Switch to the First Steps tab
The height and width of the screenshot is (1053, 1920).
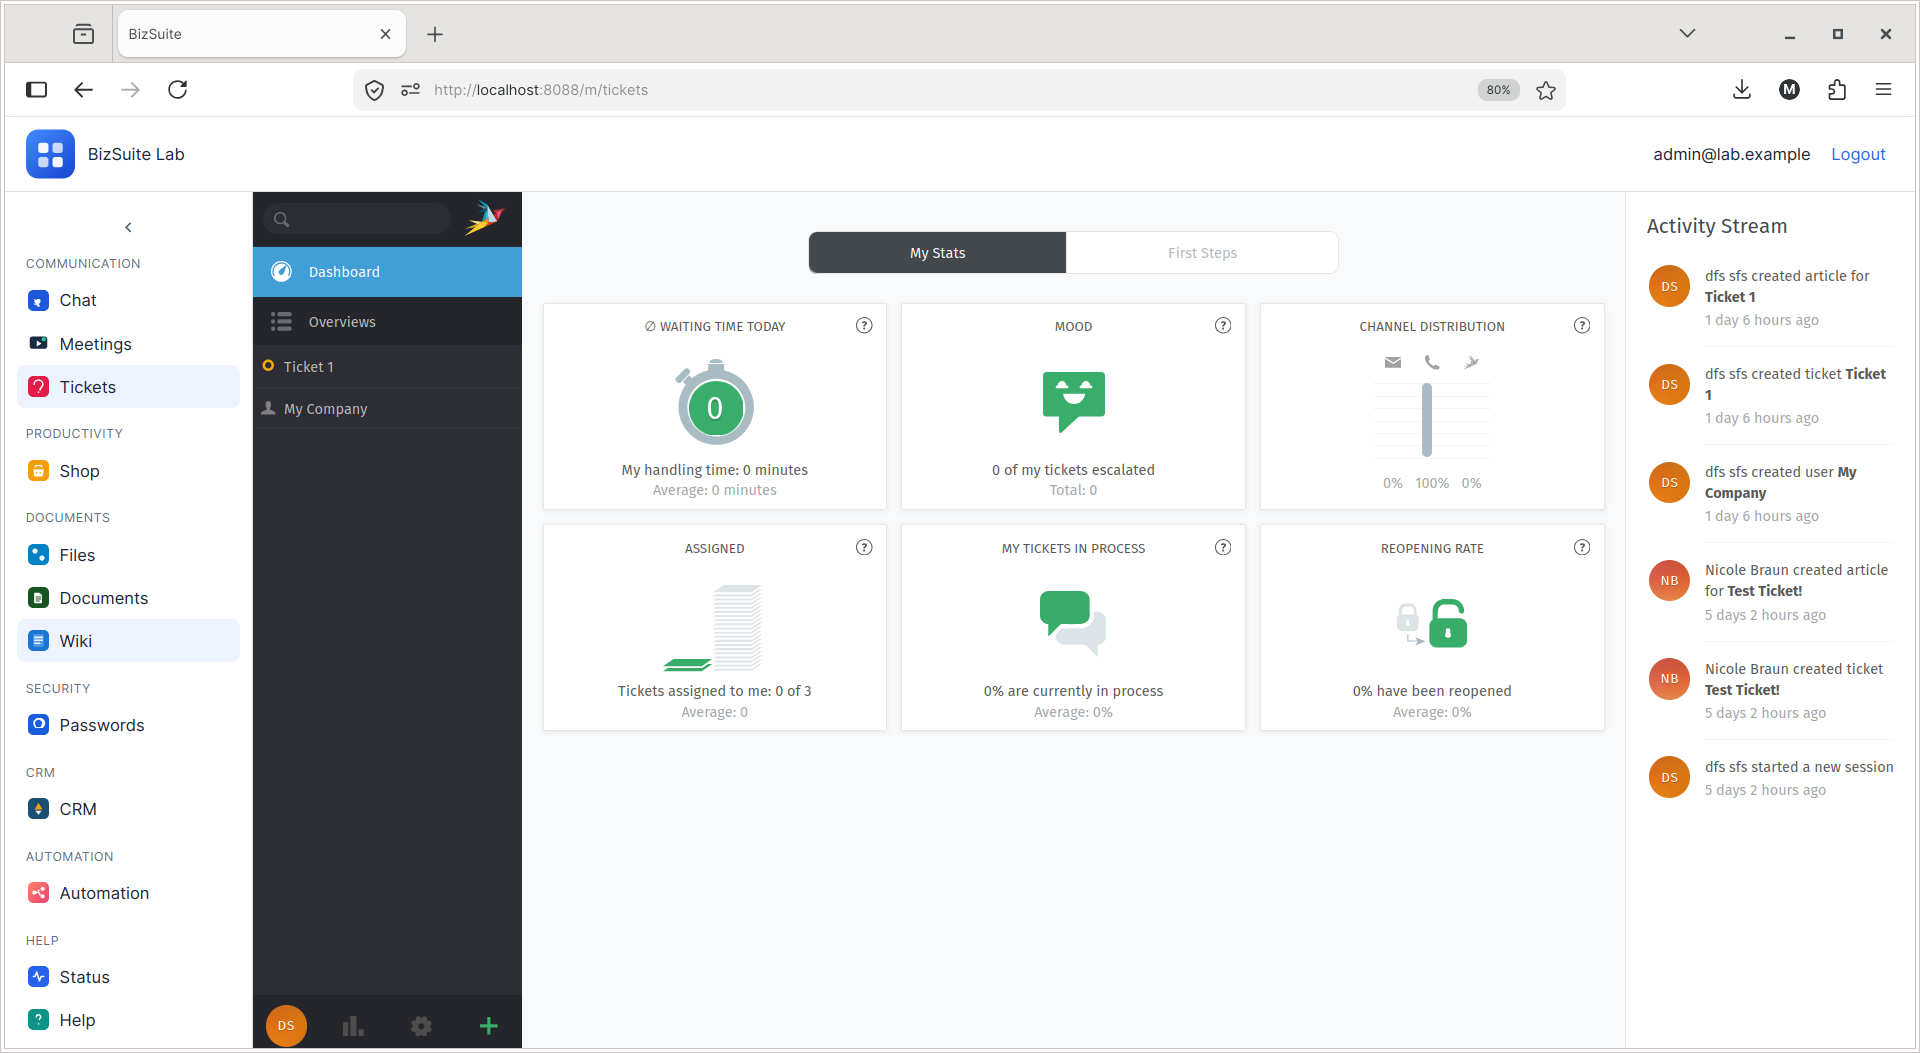coord(1202,253)
